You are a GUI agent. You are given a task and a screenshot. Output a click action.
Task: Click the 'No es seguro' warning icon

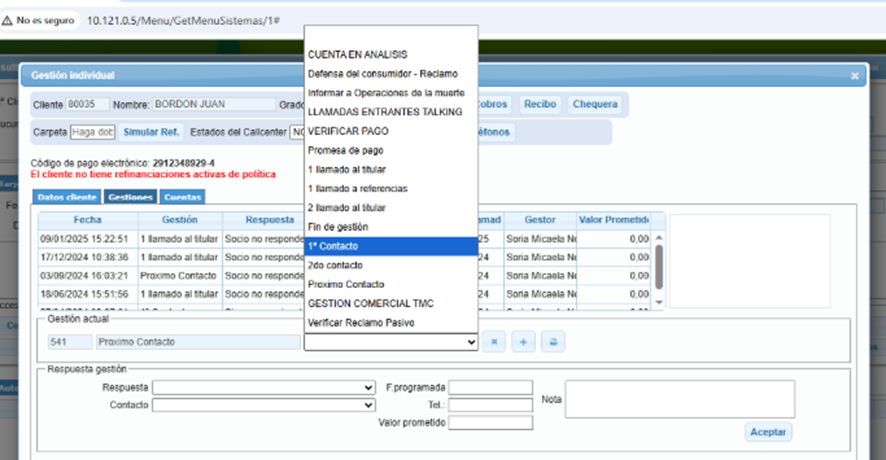[x=8, y=20]
